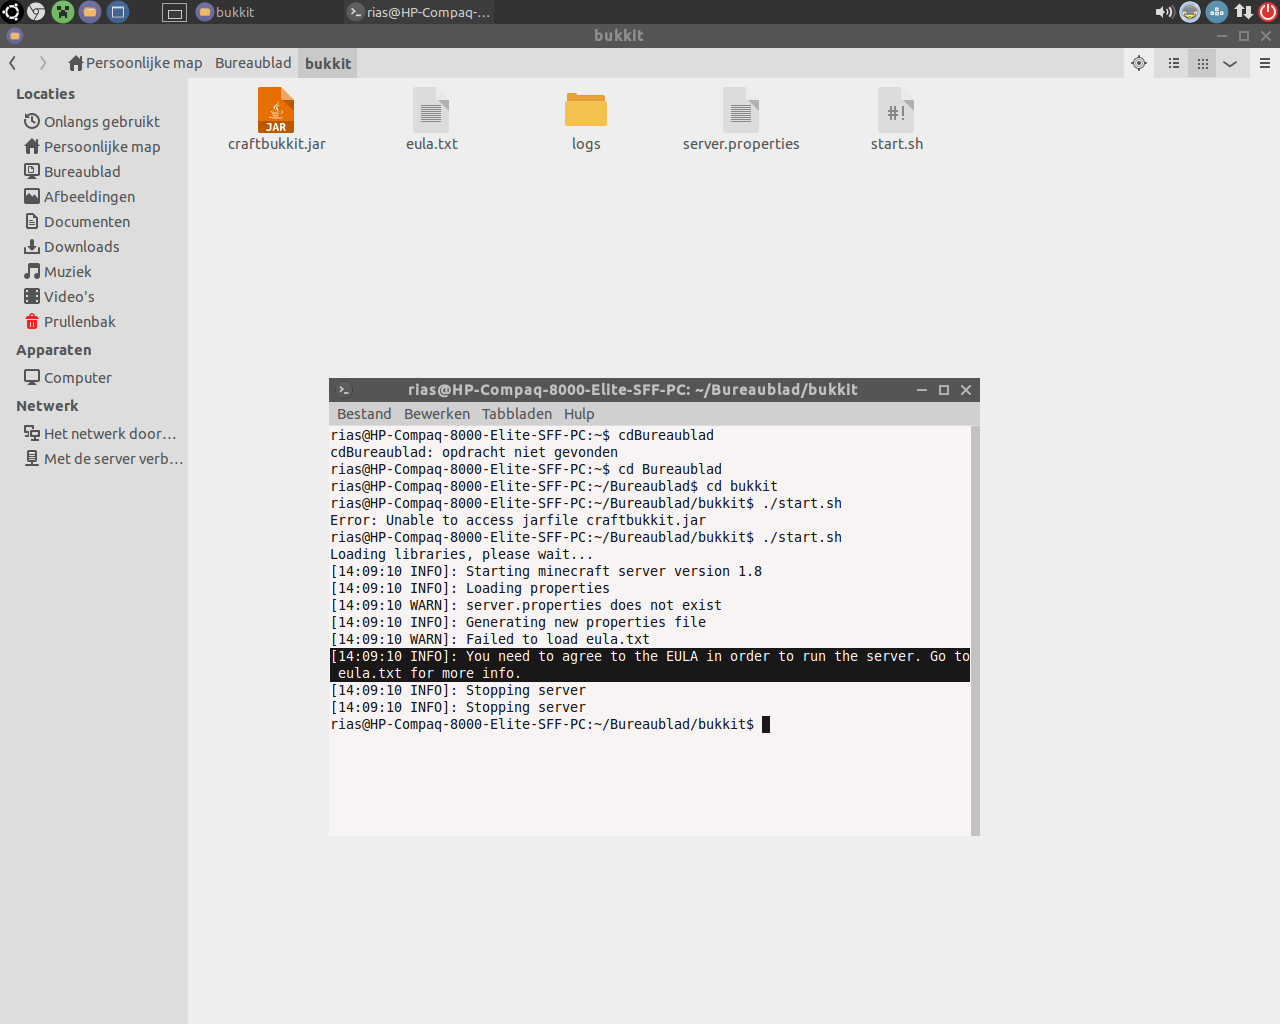Click the highlighted EULA message line

[x=650, y=665]
